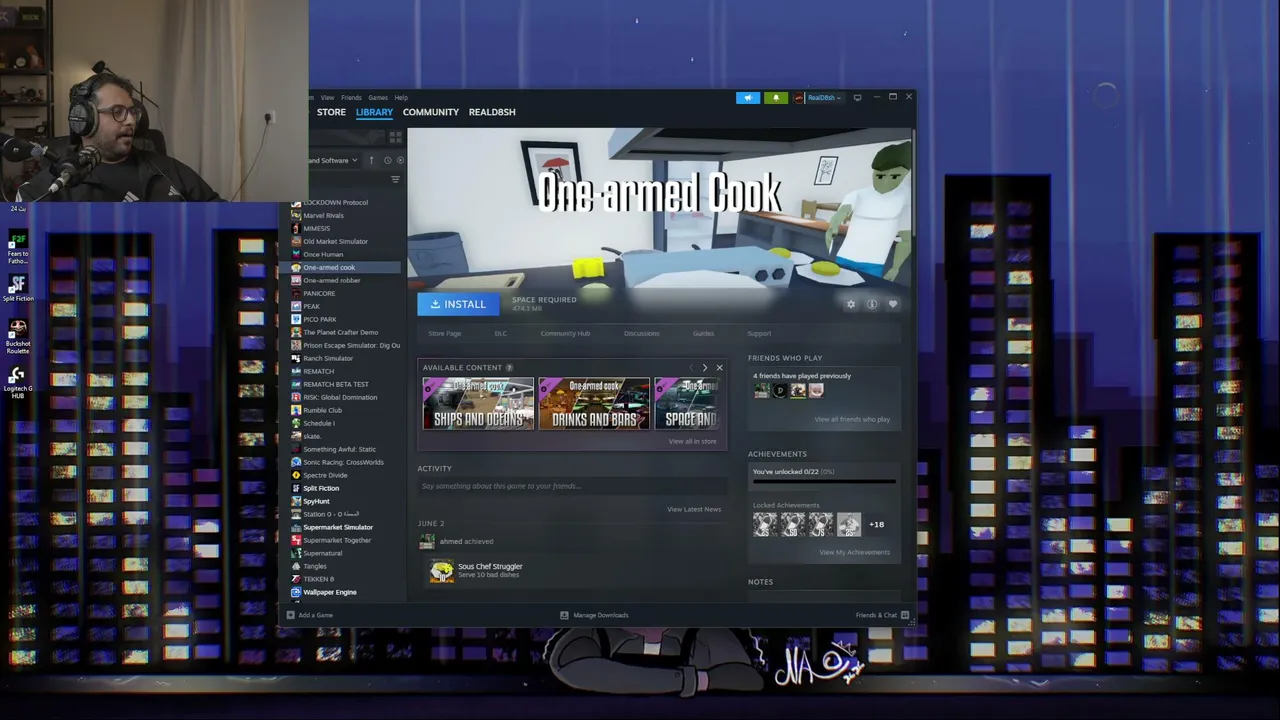Screen dimensions: 1280x720
Task: Open the View menu
Action: (327, 98)
